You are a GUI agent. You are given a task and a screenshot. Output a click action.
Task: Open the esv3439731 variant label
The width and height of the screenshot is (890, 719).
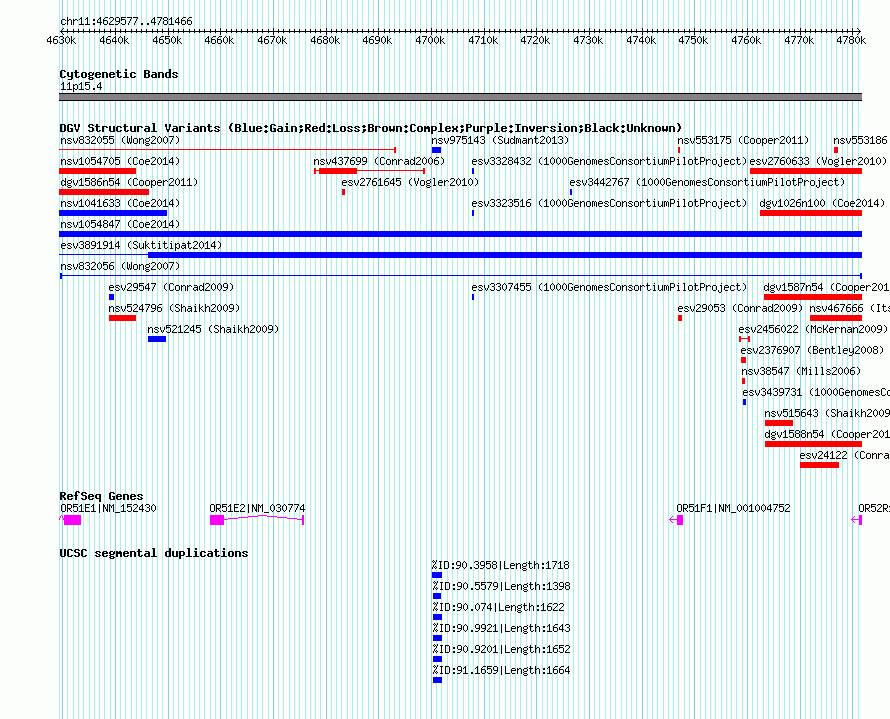click(x=816, y=392)
